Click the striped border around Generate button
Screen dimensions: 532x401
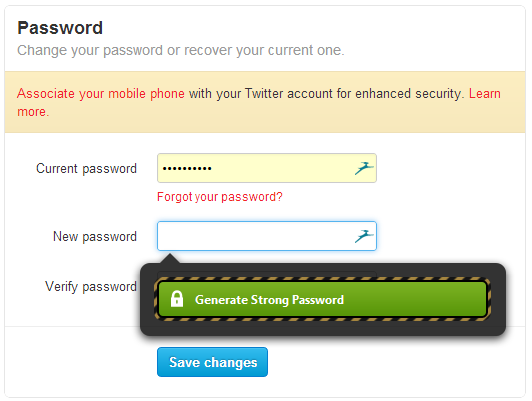(322, 279)
